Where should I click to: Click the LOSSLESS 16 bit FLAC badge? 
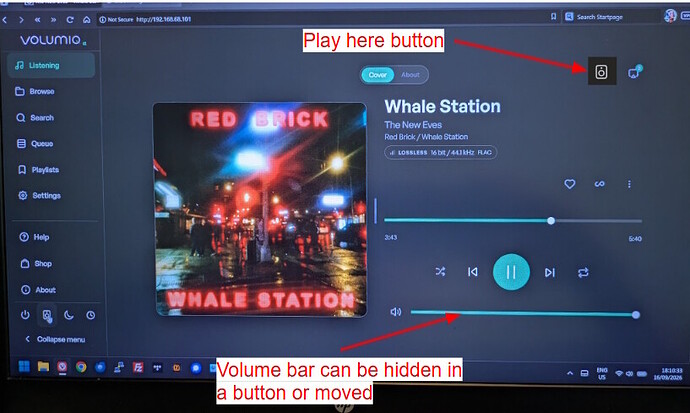(440, 153)
